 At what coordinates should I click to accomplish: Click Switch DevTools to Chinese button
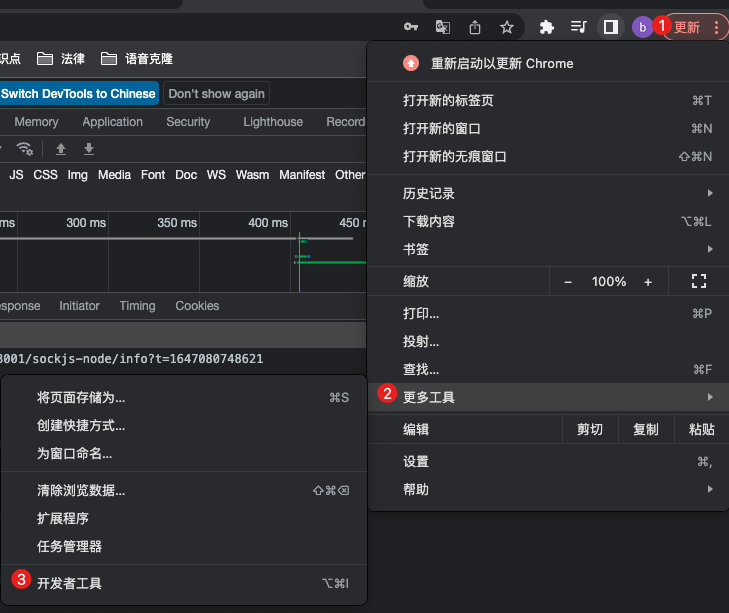(78, 93)
